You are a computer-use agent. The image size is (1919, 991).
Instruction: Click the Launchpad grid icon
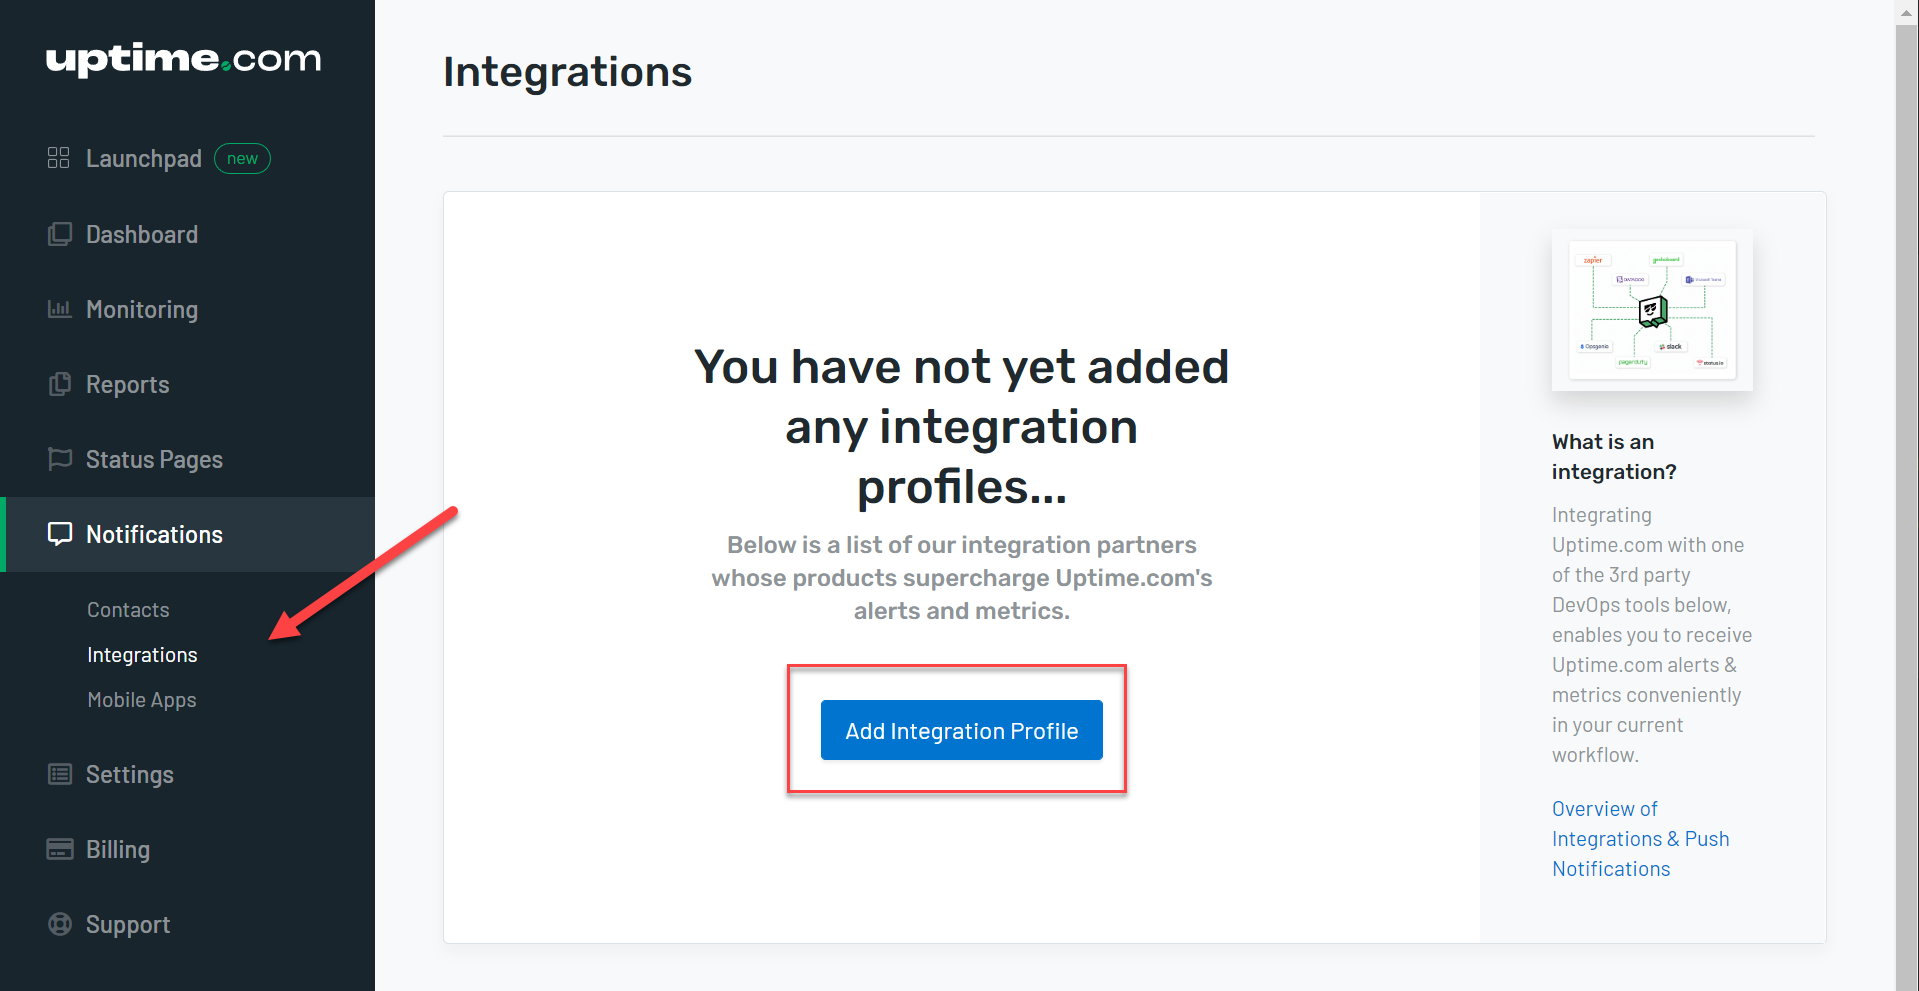coord(59,158)
